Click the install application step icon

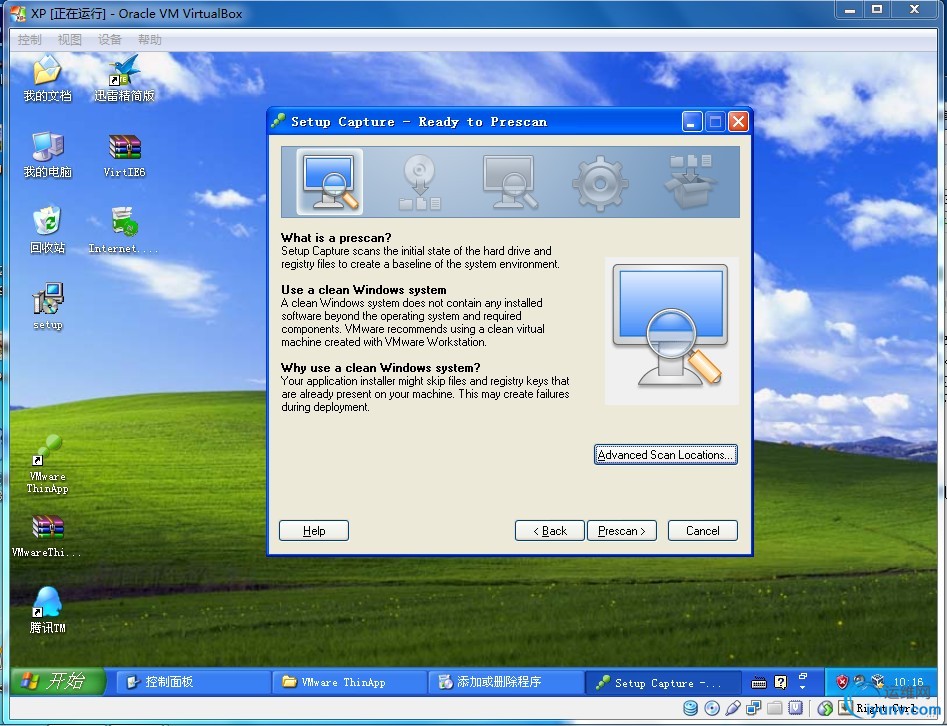(420, 182)
